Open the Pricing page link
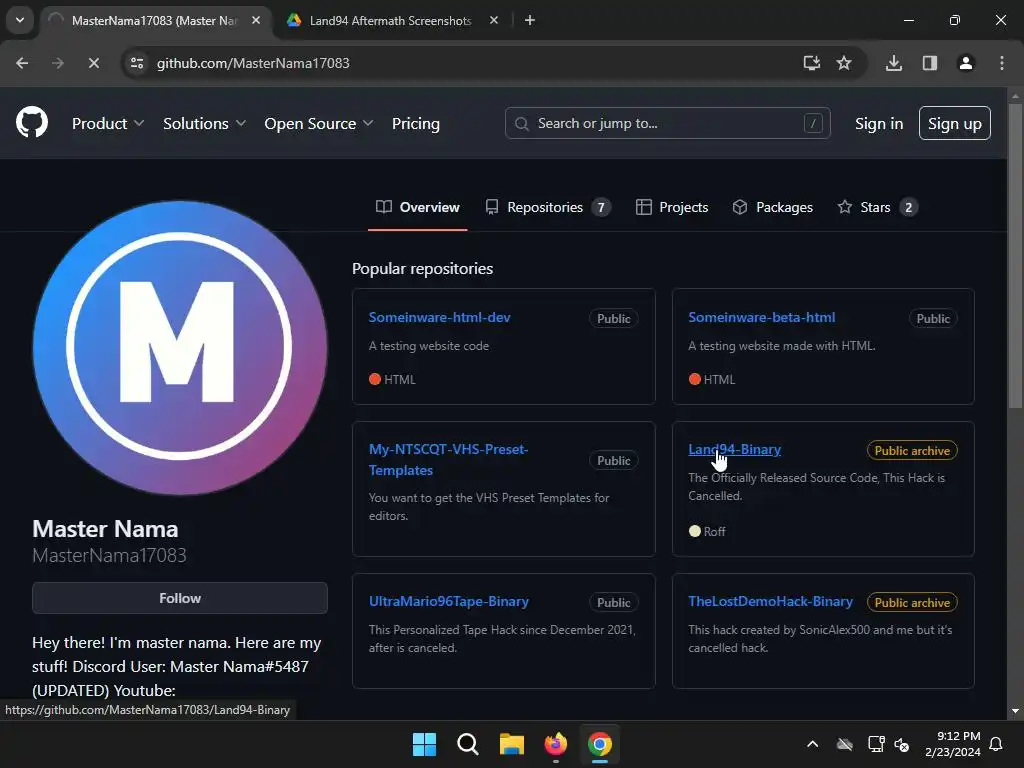Viewport: 1024px width, 768px height. coord(416,123)
